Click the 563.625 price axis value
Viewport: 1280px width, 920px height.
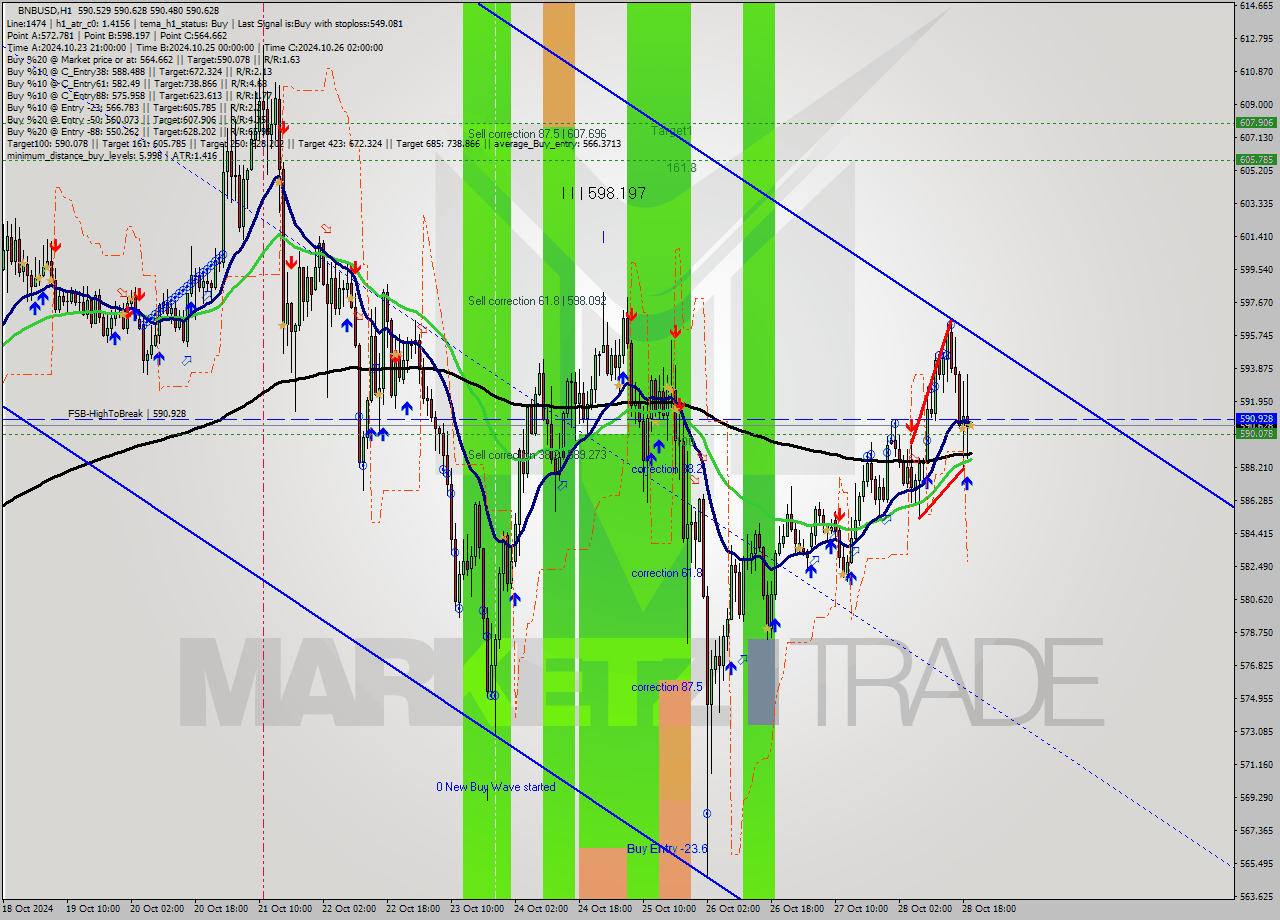pyautogui.click(x=1256, y=896)
